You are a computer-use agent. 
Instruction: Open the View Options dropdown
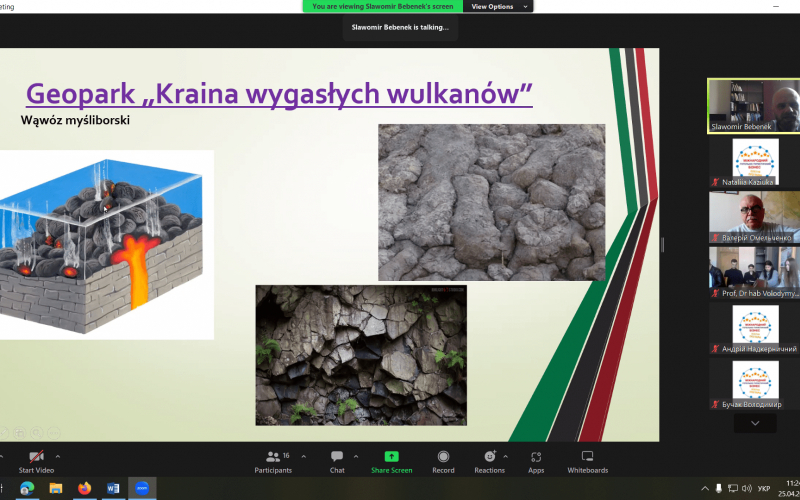pos(498,7)
